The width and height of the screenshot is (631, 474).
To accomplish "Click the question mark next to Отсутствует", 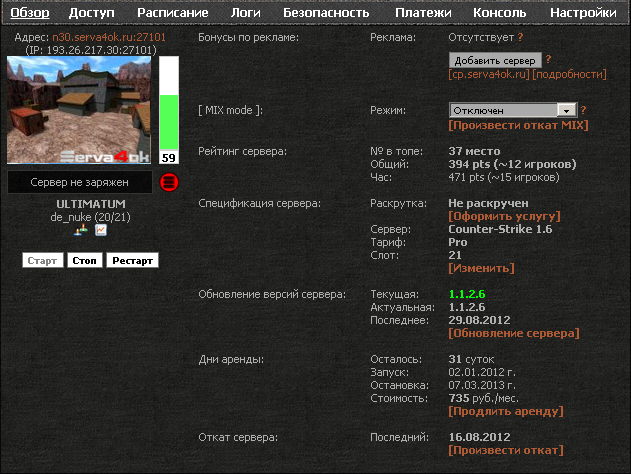I will (x=520, y=37).
